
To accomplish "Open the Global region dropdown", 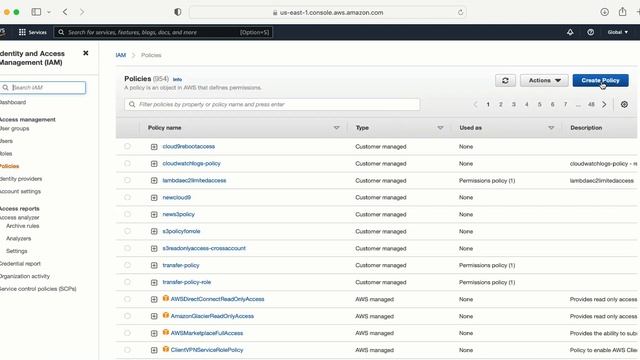I will 618,32.
